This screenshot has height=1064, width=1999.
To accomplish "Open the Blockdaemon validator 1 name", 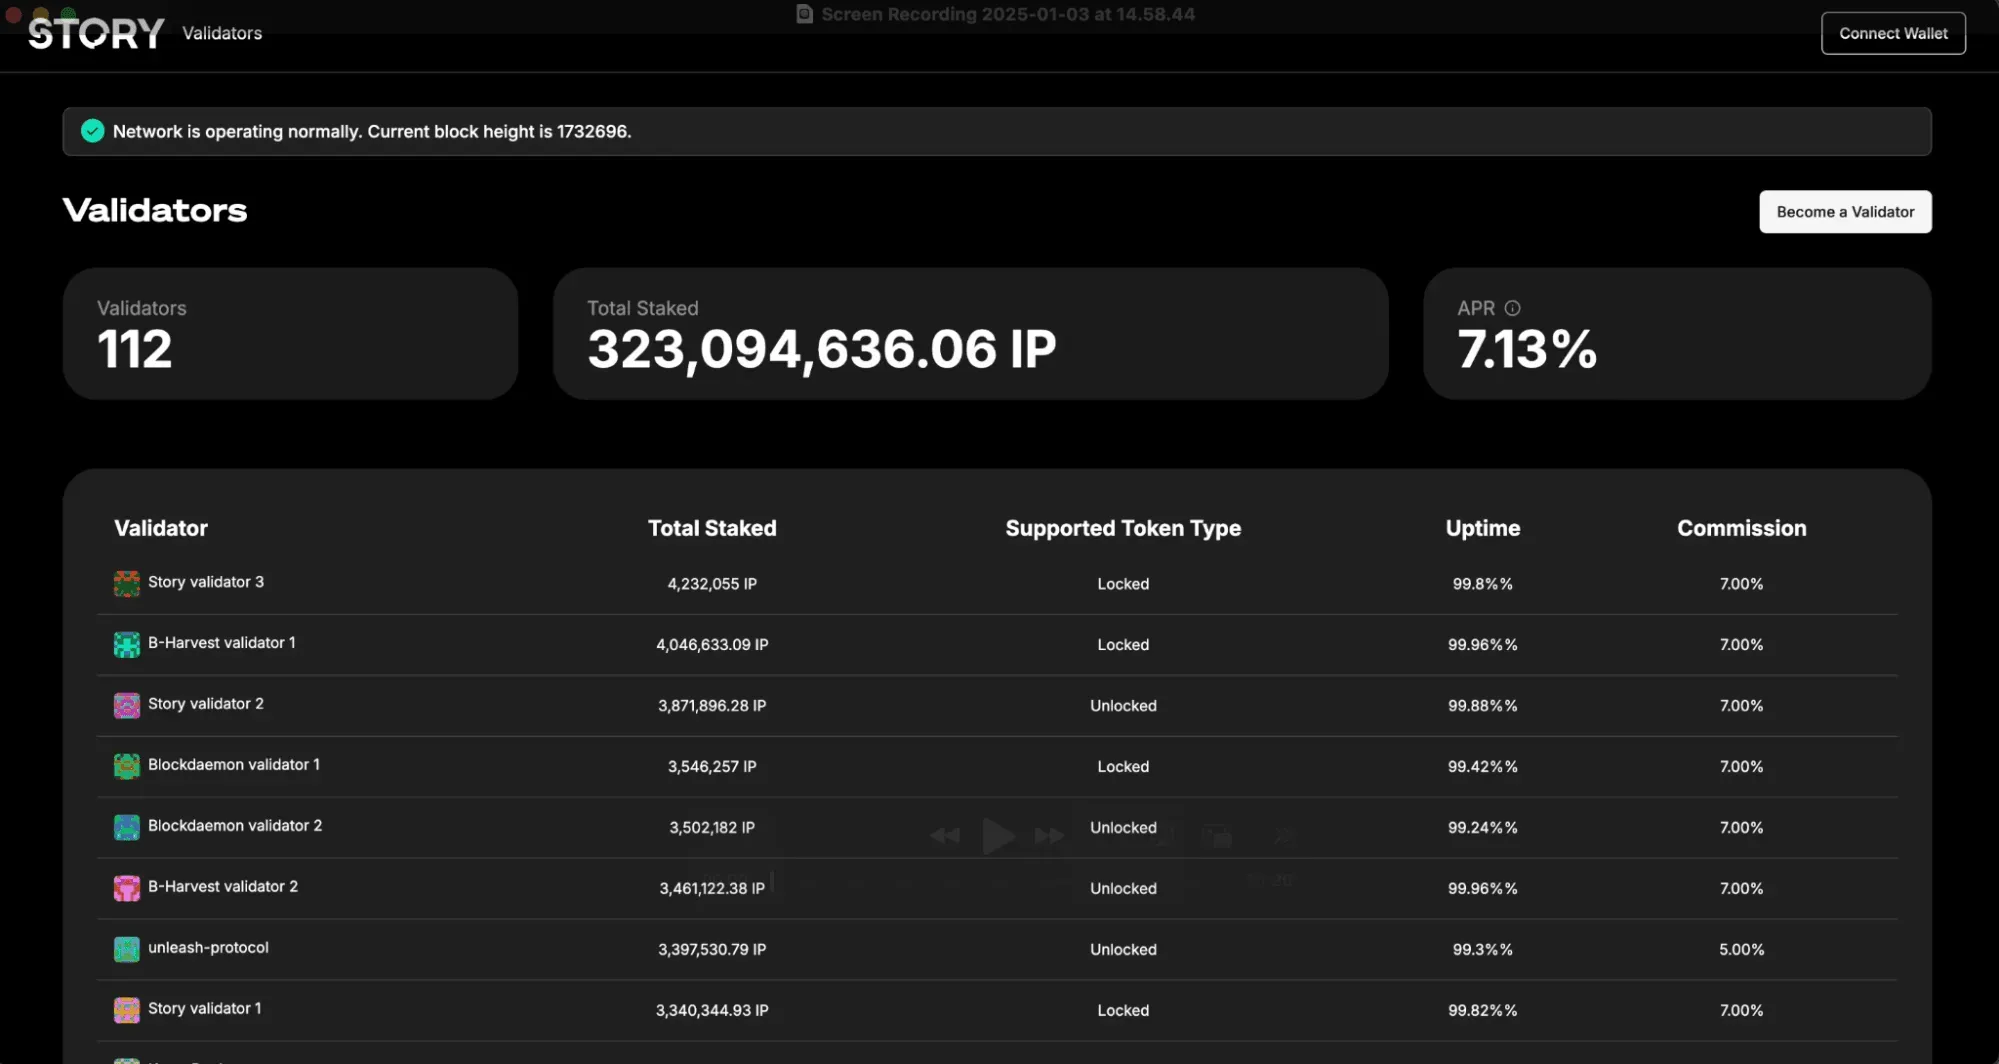I will 234,765.
